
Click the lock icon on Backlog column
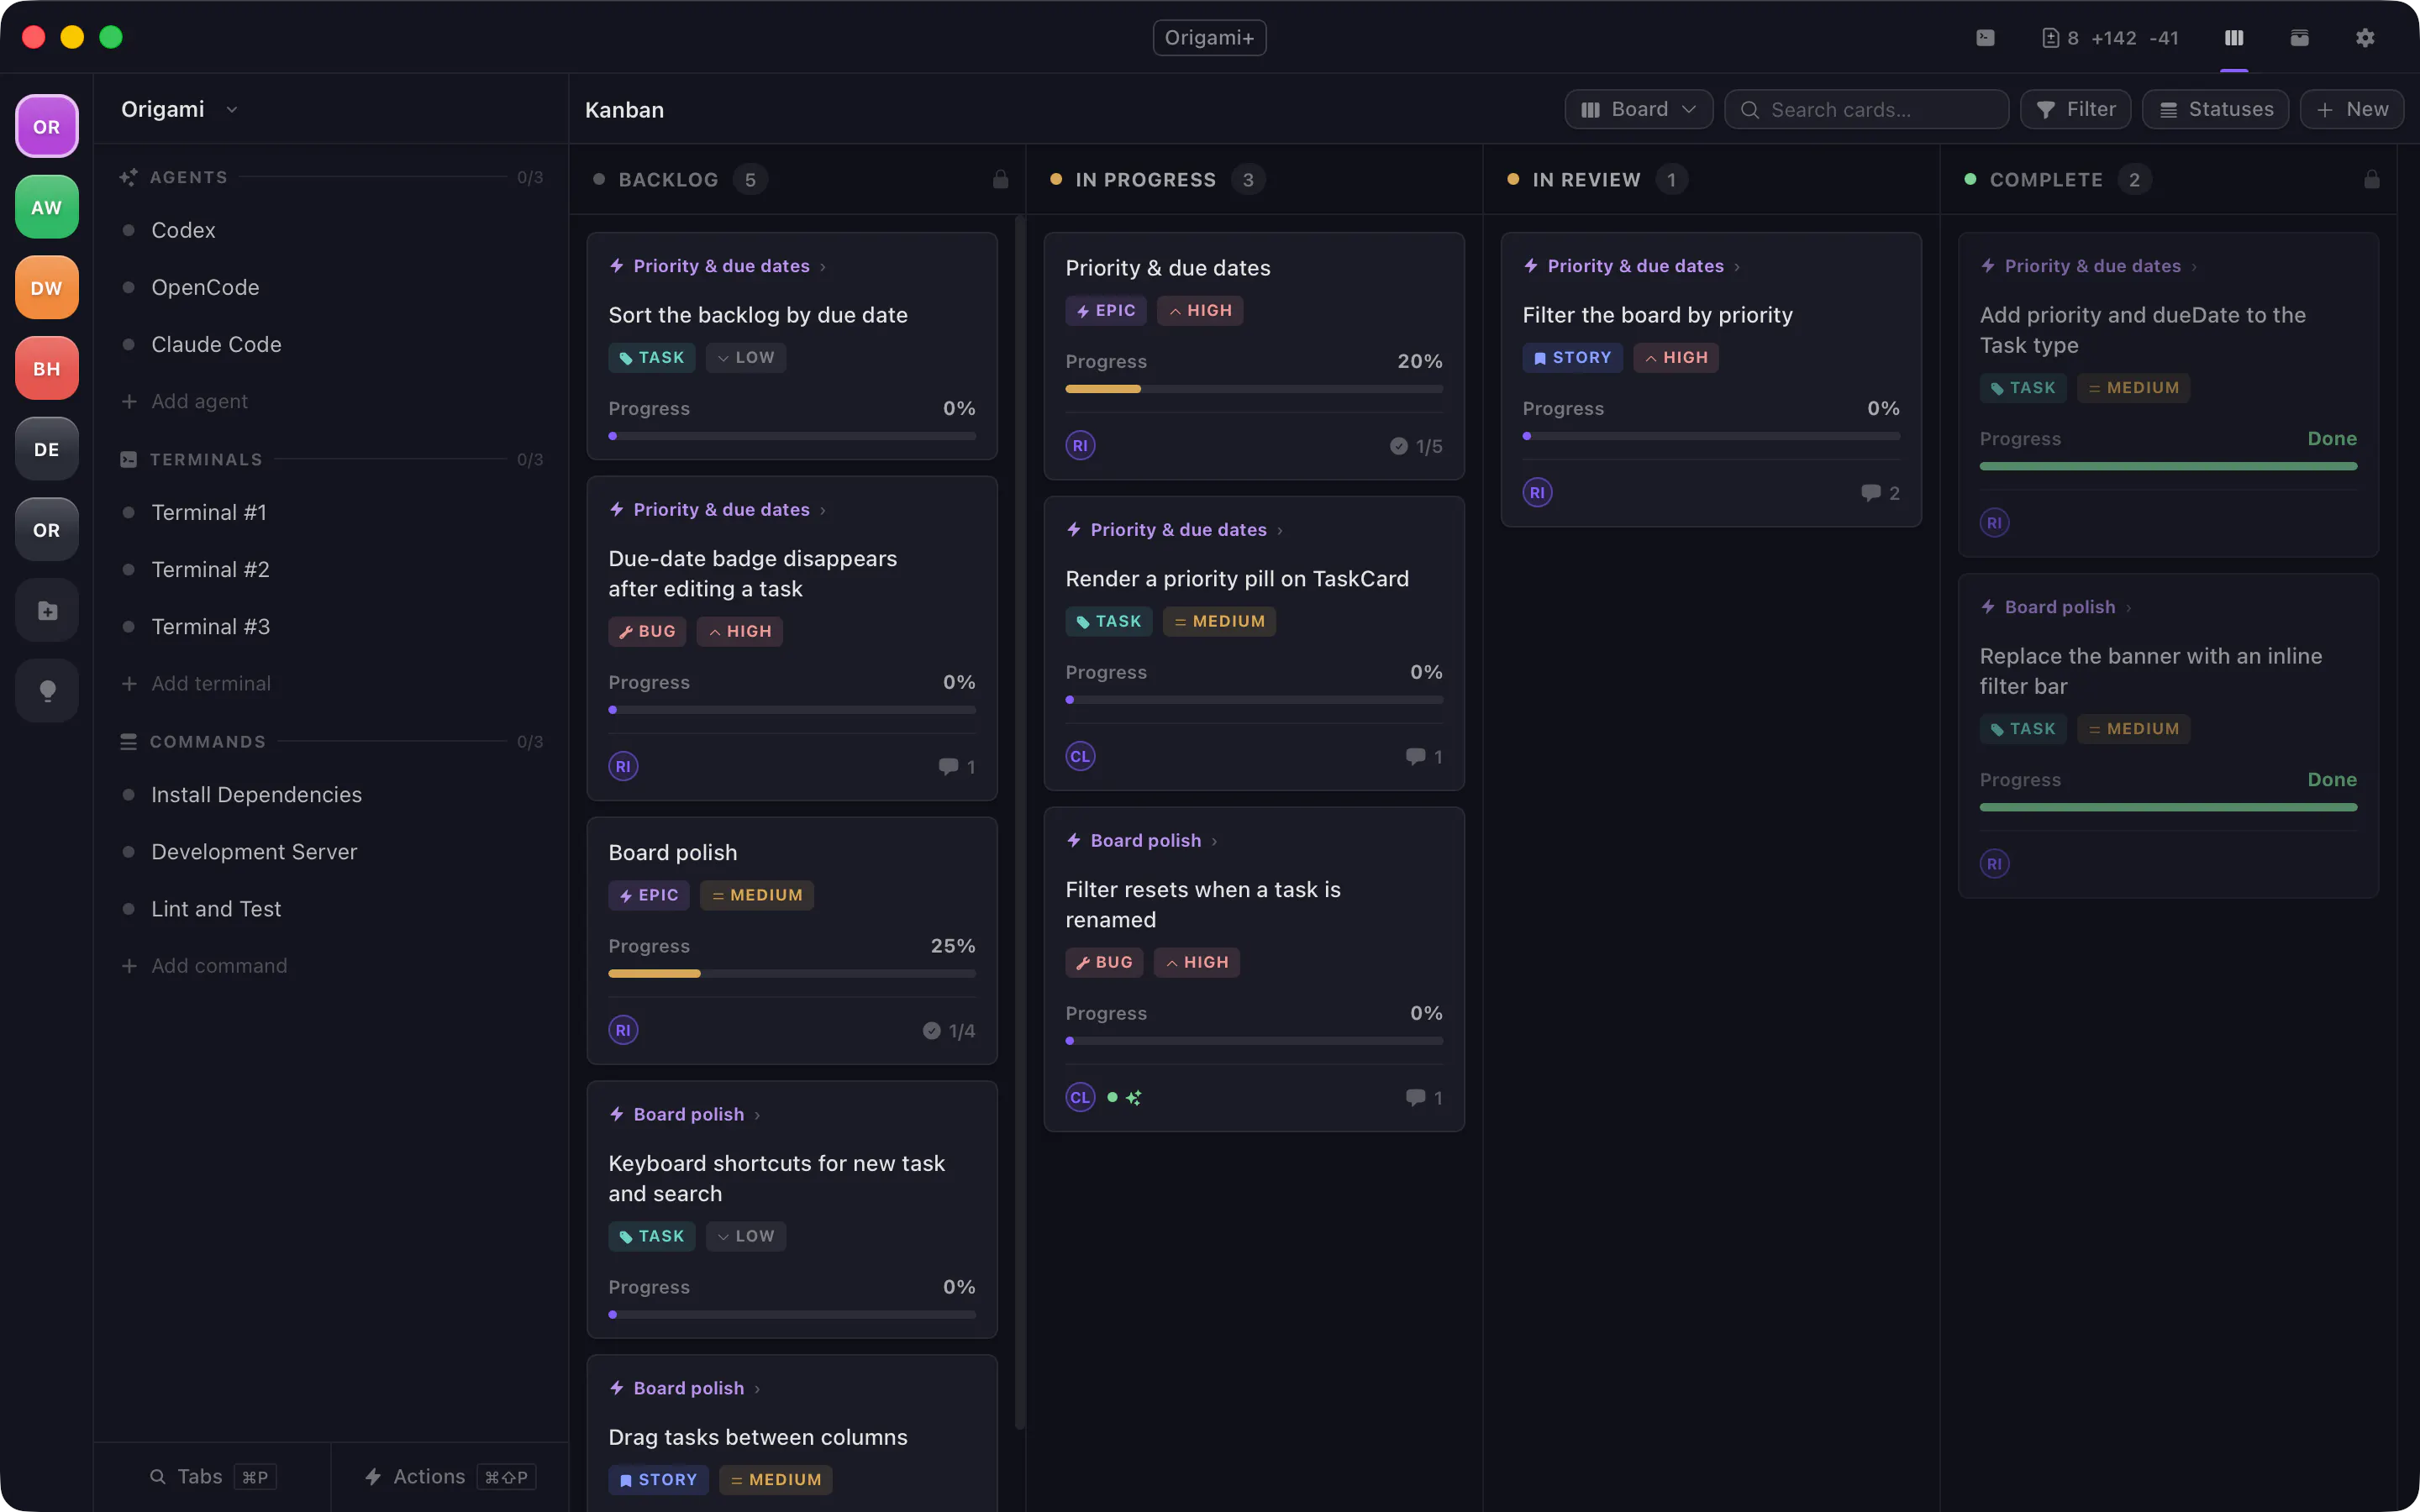(x=1000, y=179)
